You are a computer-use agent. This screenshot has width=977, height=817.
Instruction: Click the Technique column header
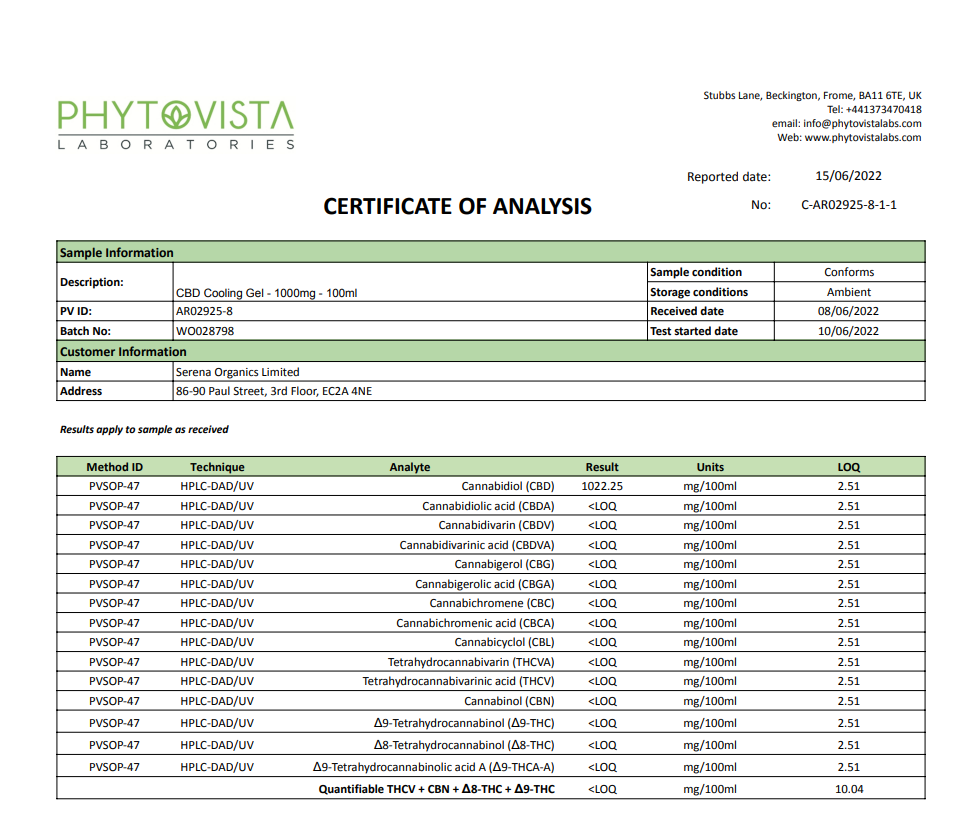click(217, 467)
